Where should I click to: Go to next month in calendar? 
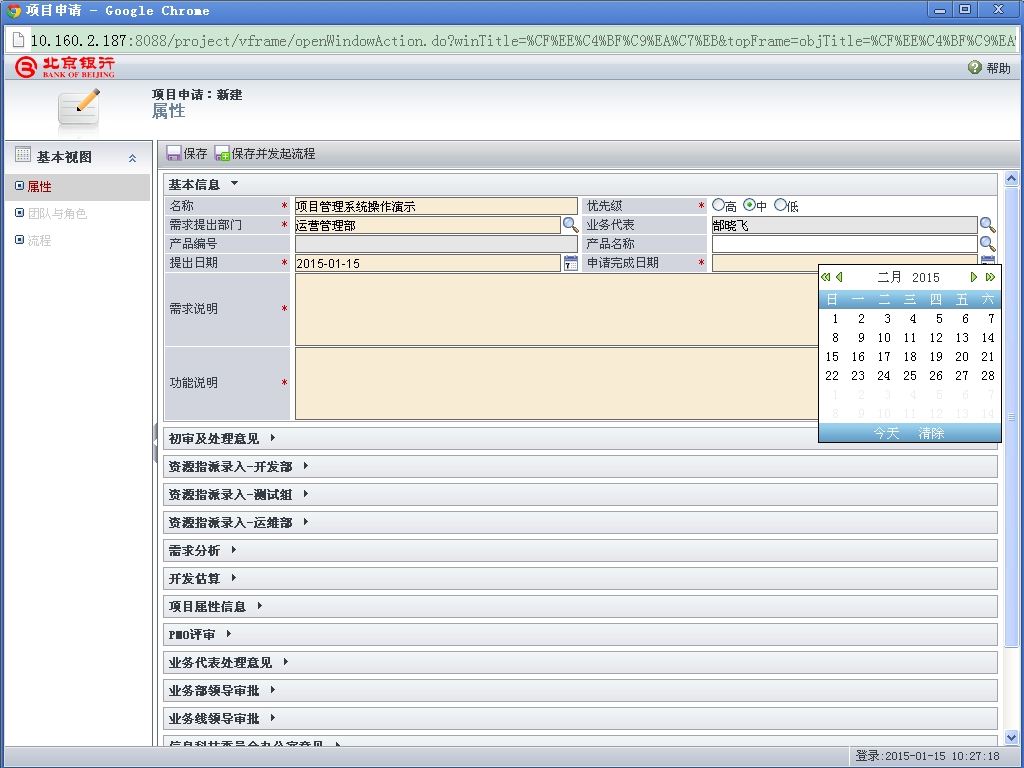coord(974,277)
